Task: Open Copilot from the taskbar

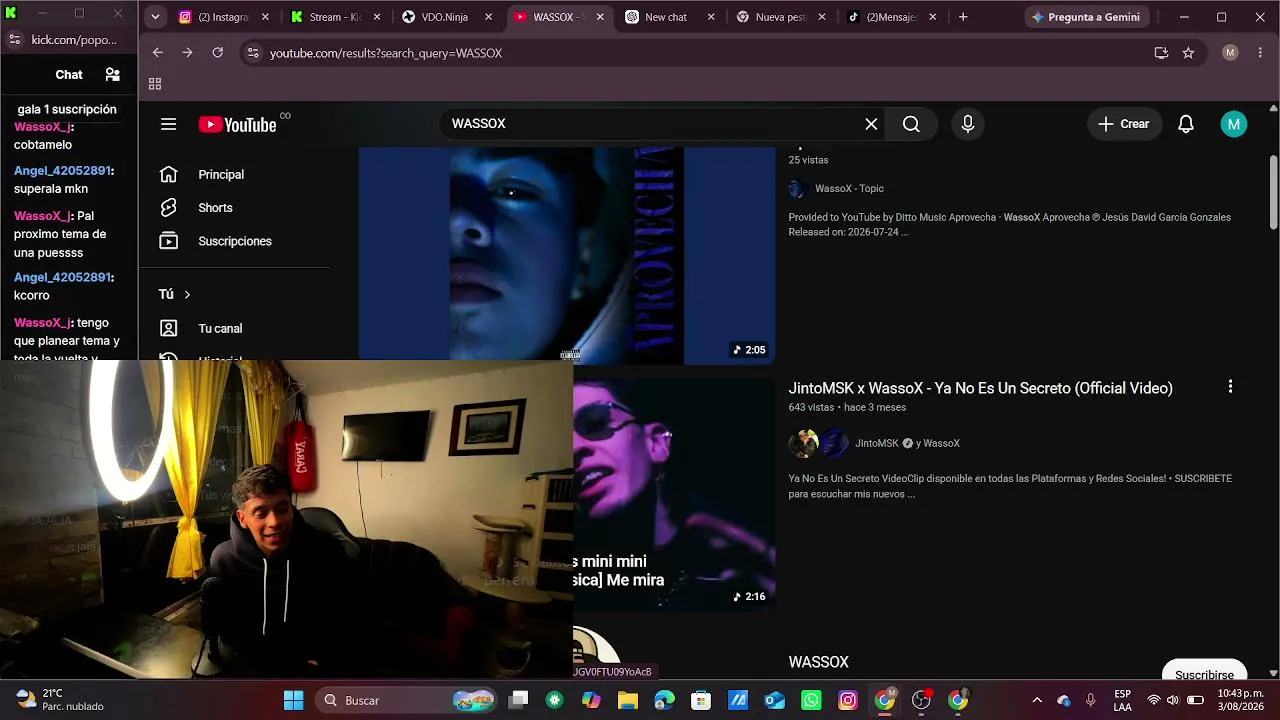Action: pyautogui.click(x=591, y=700)
